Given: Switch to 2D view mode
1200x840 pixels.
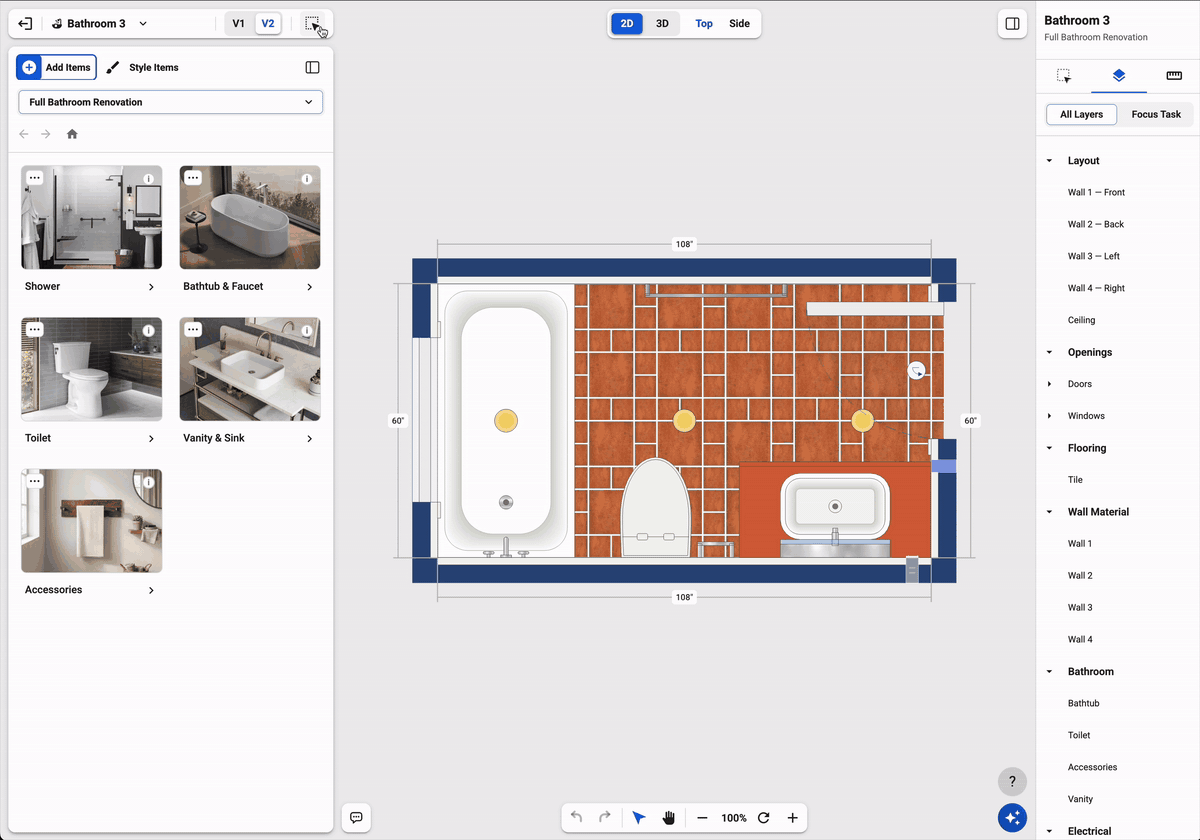Looking at the screenshot, I should [627, 24].
